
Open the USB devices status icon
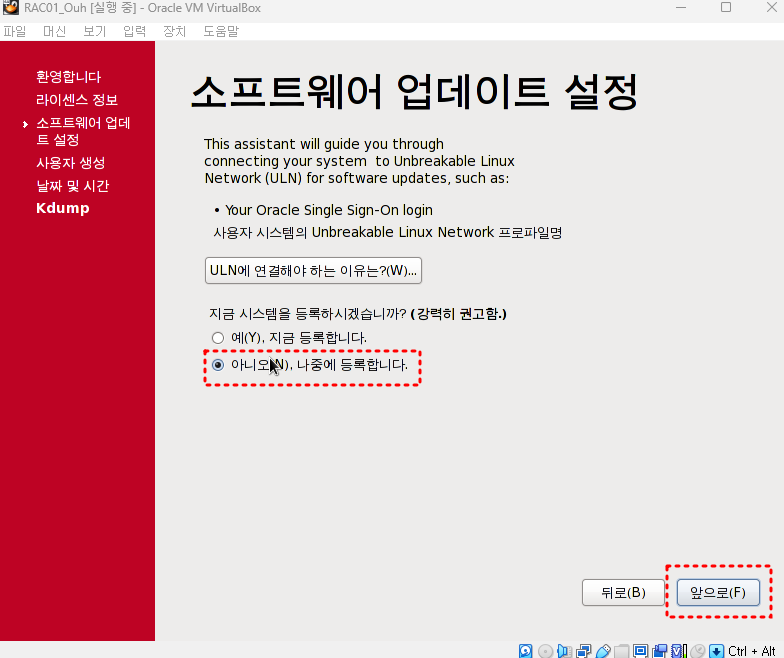tap(603, 650)
